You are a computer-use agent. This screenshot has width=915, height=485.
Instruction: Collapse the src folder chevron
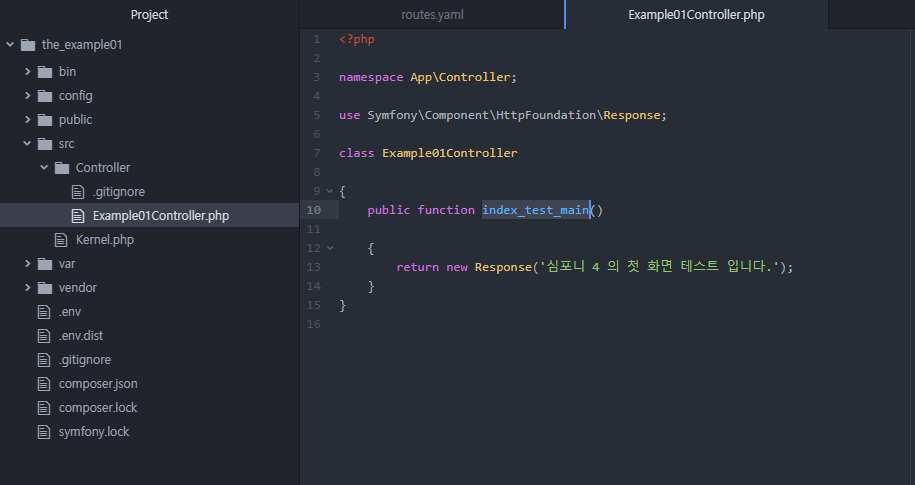(x=27, y=144)
